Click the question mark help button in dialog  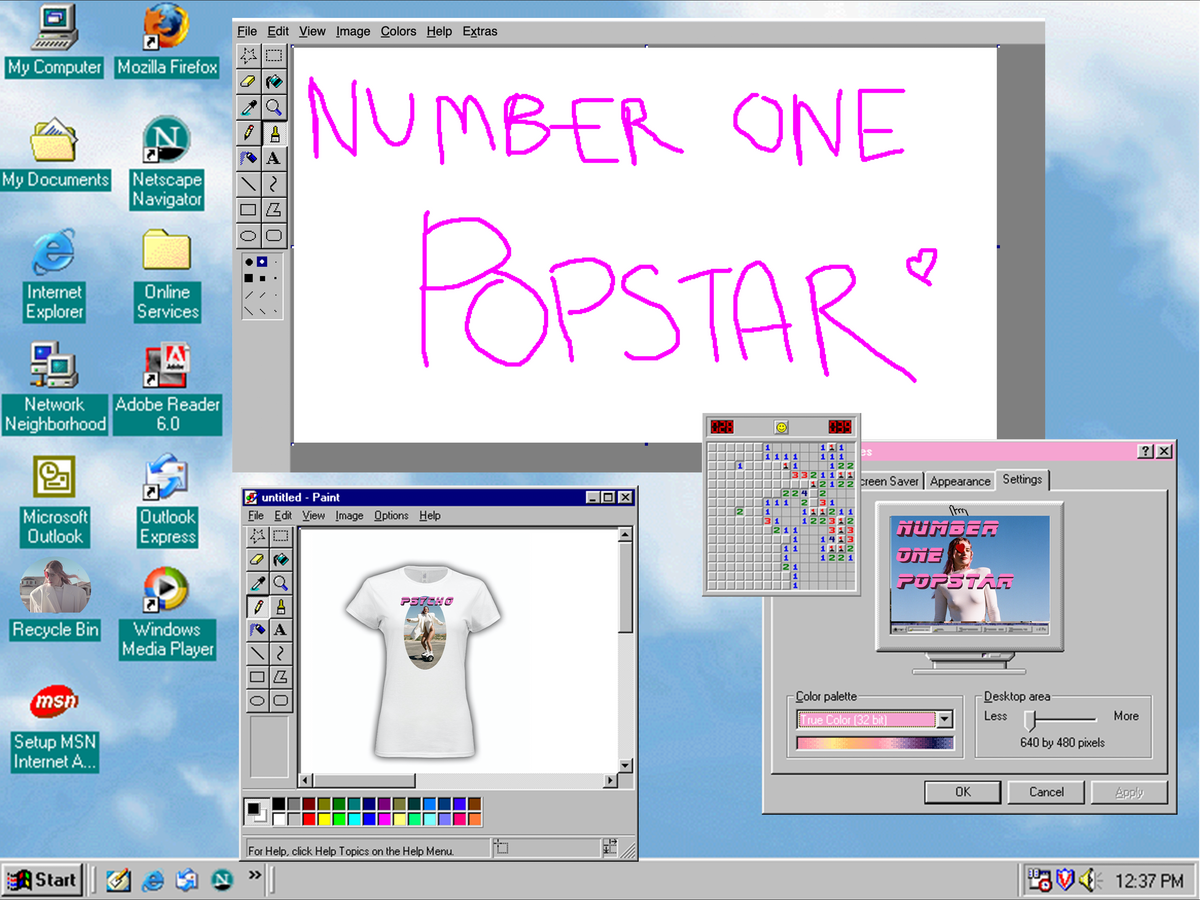pos(1146,452)
